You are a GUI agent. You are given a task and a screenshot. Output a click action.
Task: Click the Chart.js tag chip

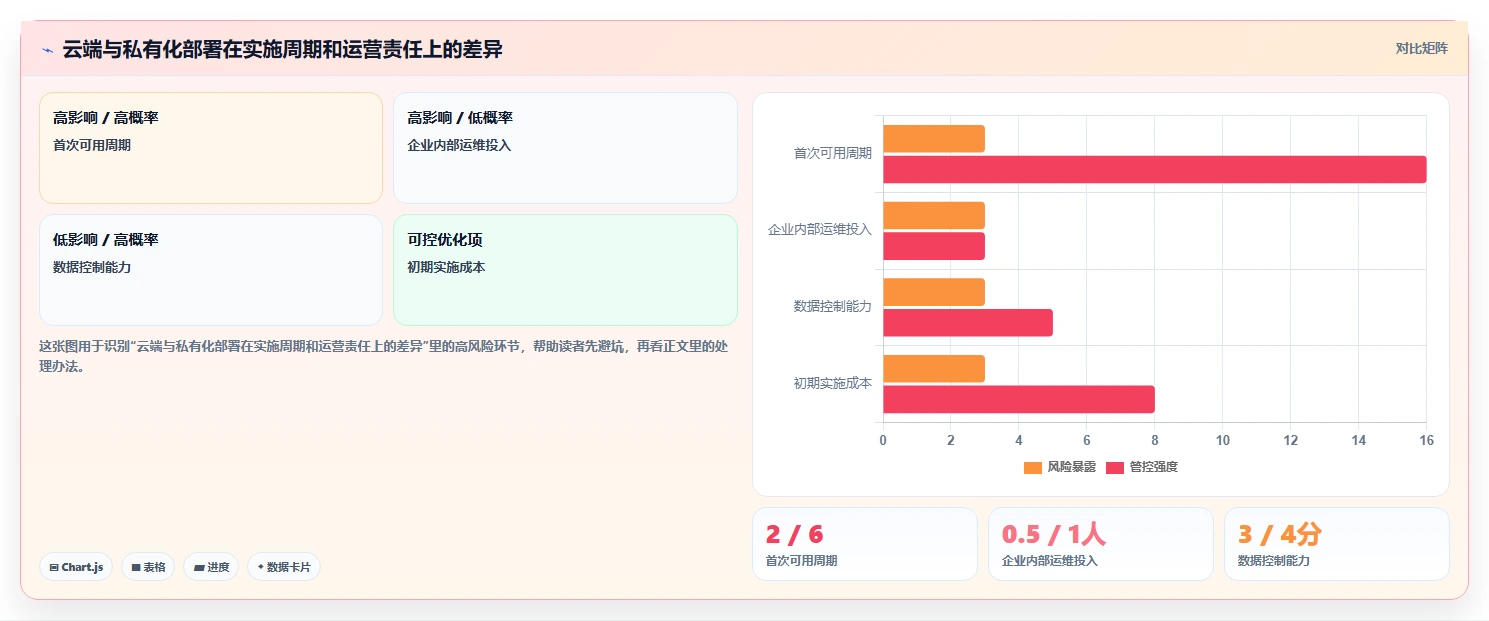coord(76,567)
